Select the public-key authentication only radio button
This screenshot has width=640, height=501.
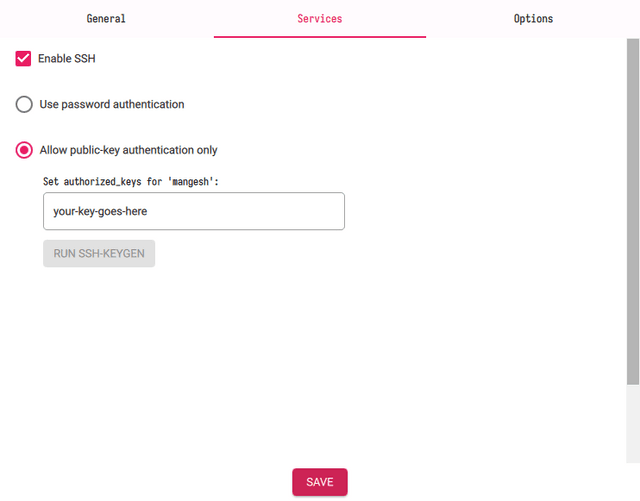point(24,150)
